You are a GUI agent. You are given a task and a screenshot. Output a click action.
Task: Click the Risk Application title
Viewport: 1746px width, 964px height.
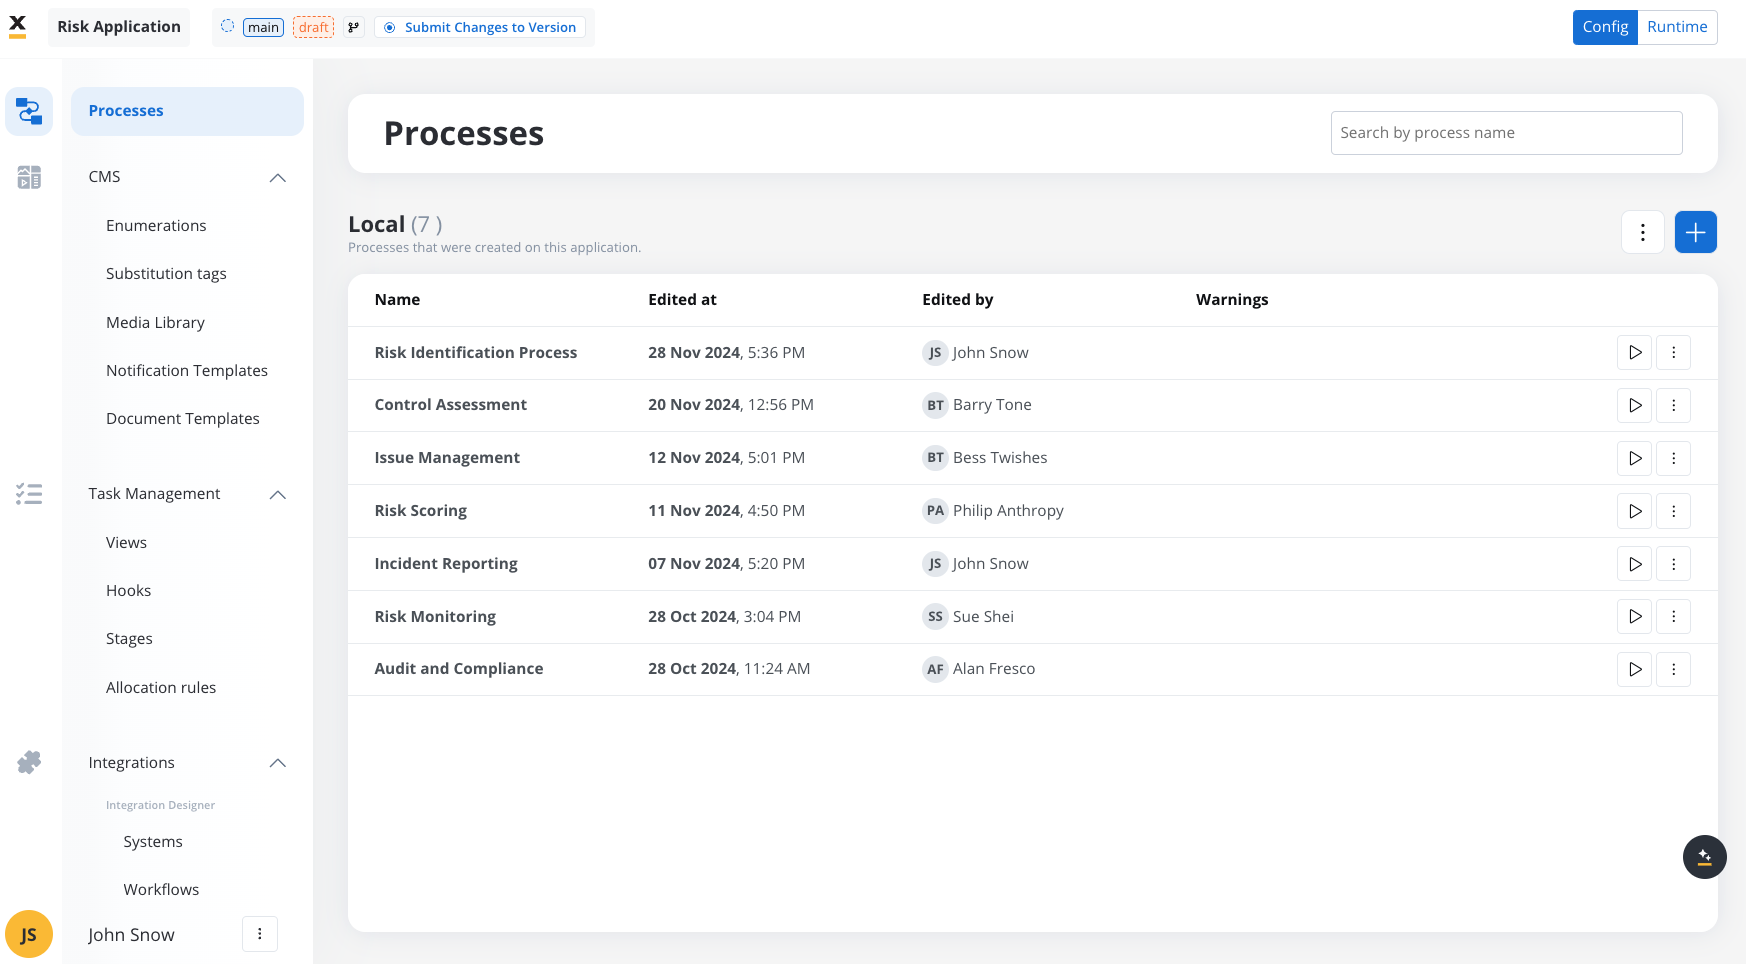(119, 27)
